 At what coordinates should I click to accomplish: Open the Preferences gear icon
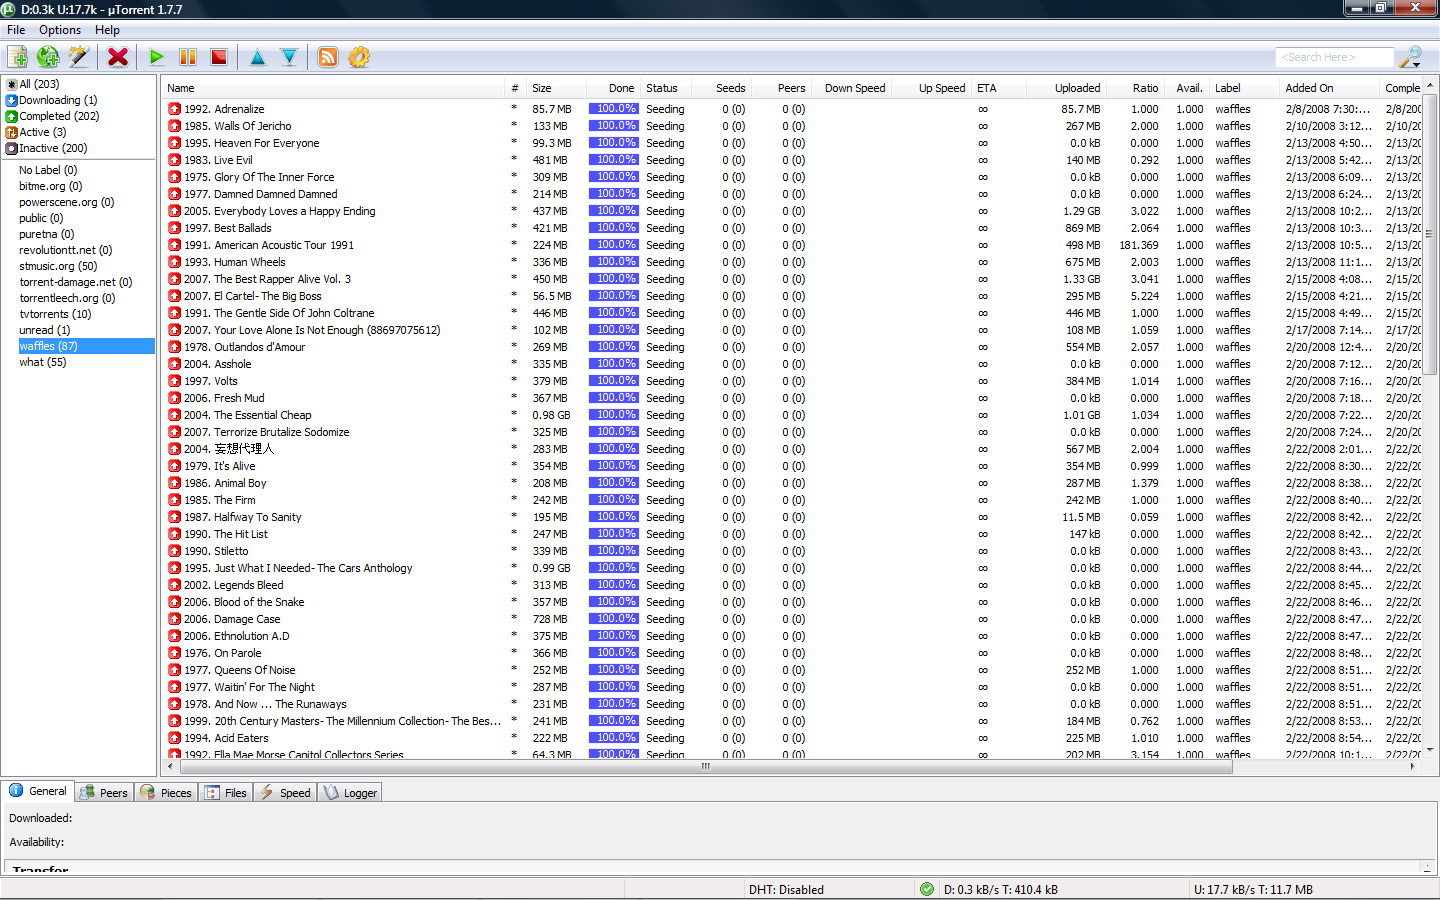(359, 57)
